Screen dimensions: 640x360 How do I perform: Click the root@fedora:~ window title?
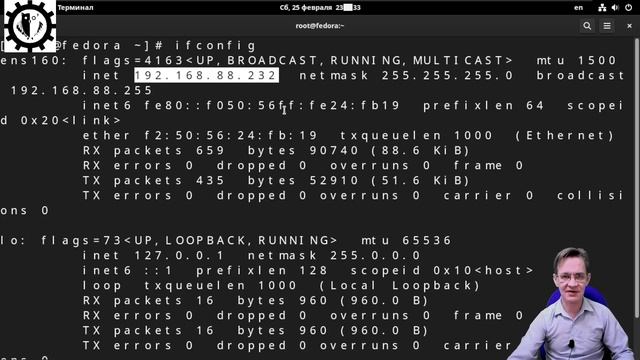pos(320,26)
